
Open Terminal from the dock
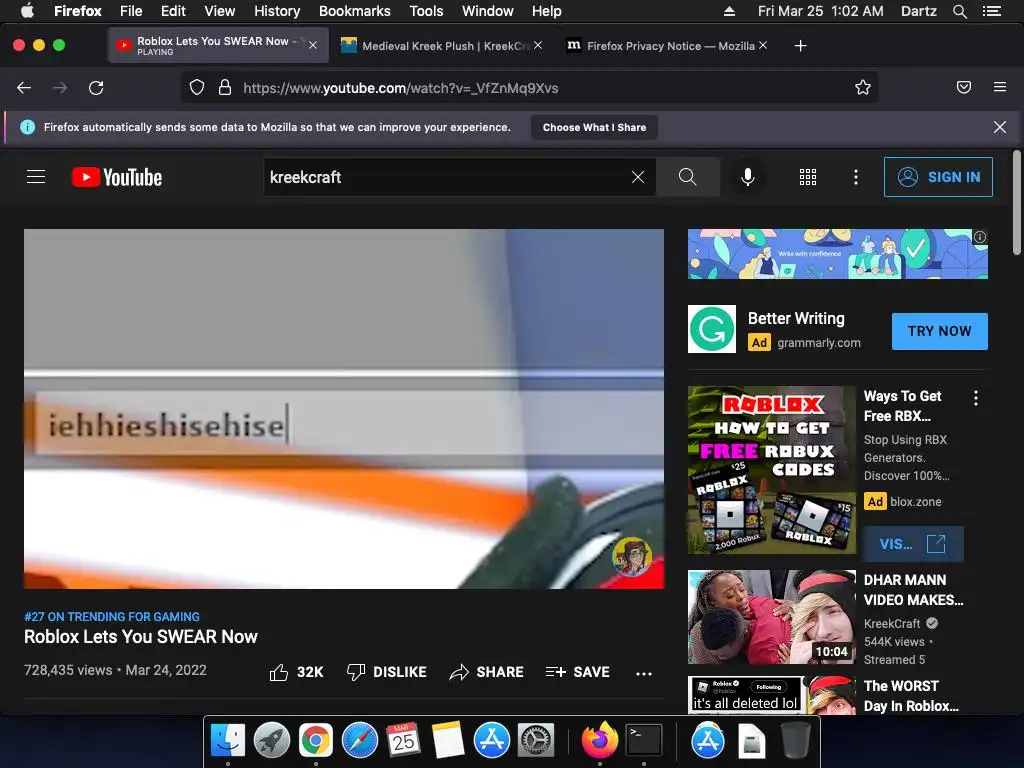(x=644, y=740)
